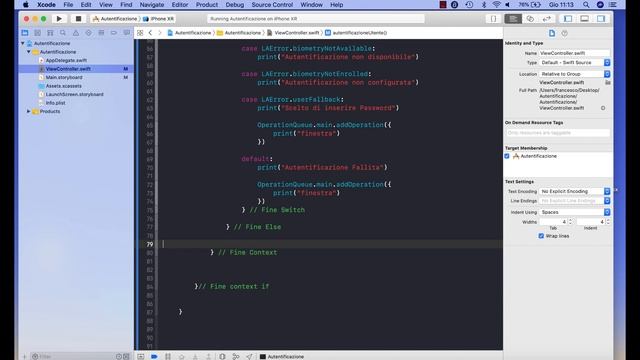
Task: Open the Source Control menu
Action: coord(272,5)
